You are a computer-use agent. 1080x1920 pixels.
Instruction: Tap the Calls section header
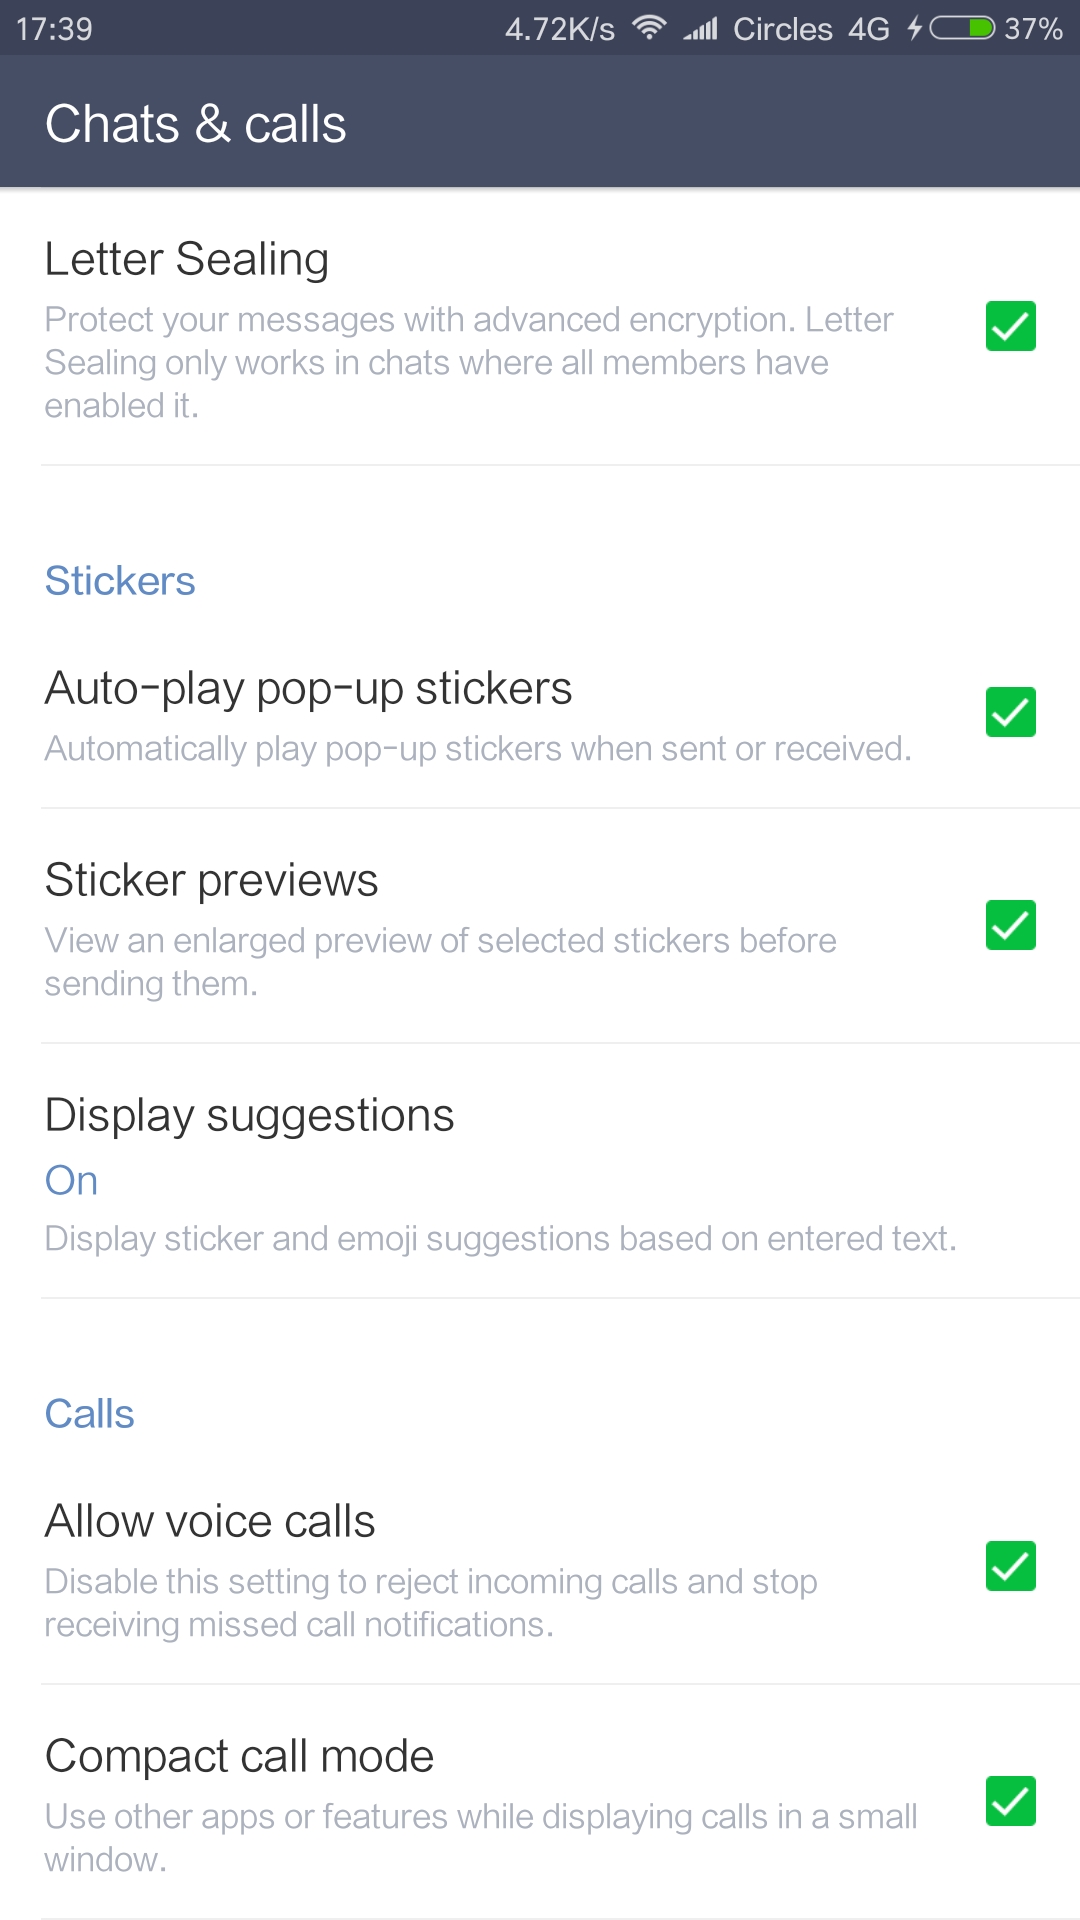pyautogui.click(x=89, y=1414)
